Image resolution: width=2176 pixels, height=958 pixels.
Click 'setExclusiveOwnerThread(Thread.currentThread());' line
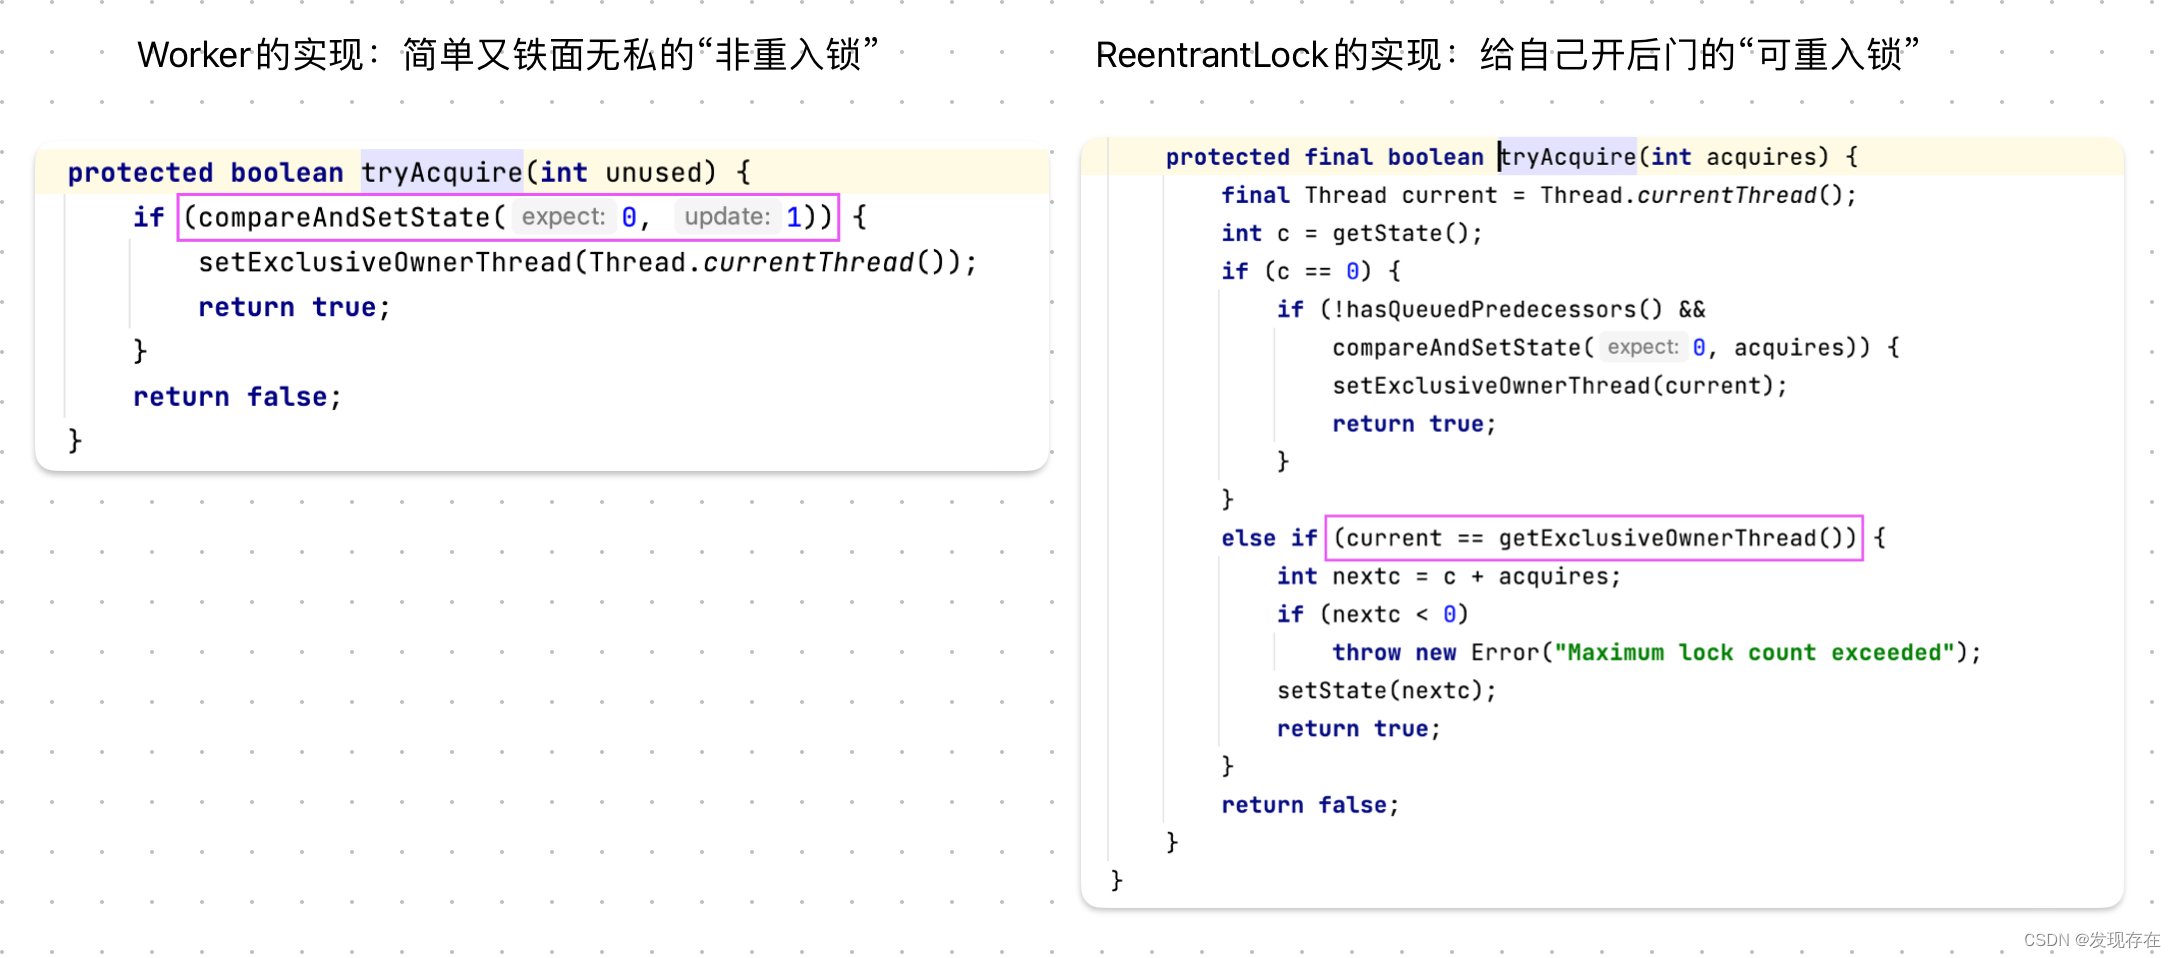click(588, 262)
